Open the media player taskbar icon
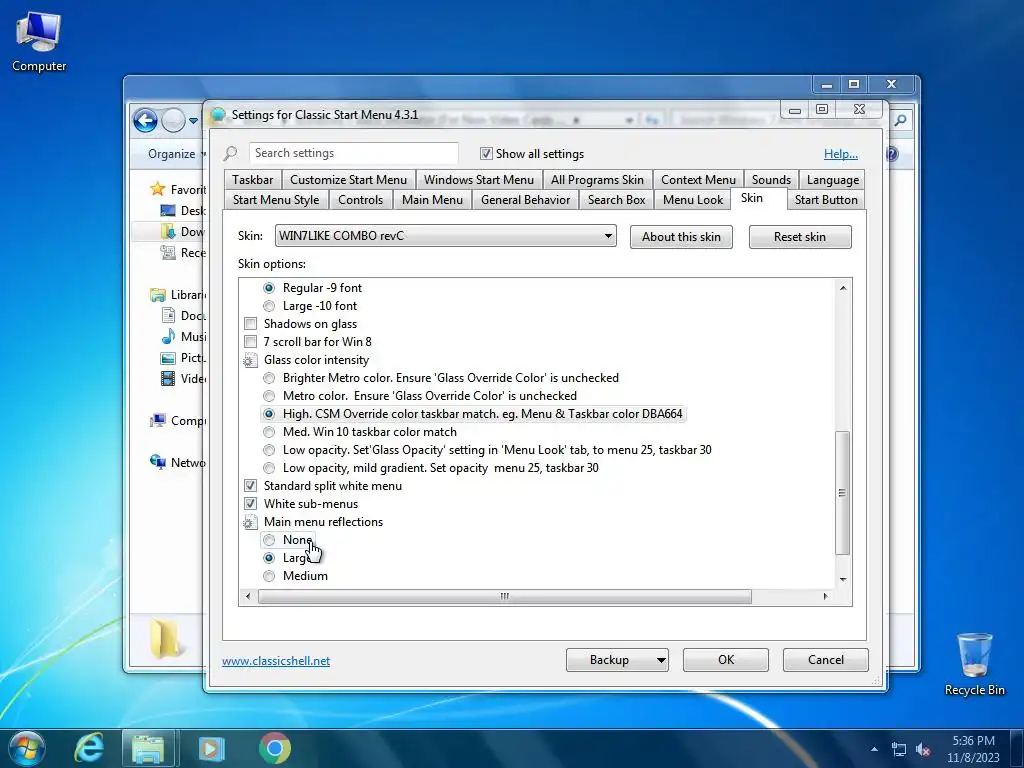 [211, 748]
